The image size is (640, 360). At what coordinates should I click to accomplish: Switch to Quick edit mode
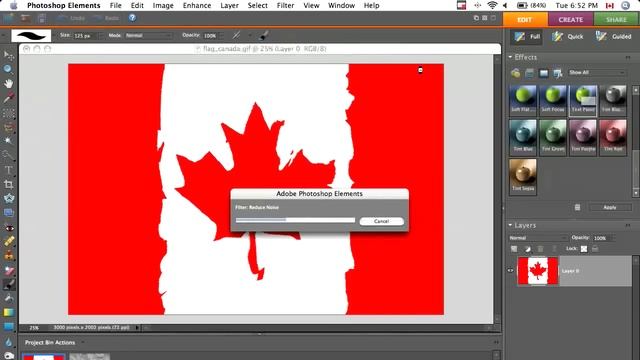pos(568,37)
